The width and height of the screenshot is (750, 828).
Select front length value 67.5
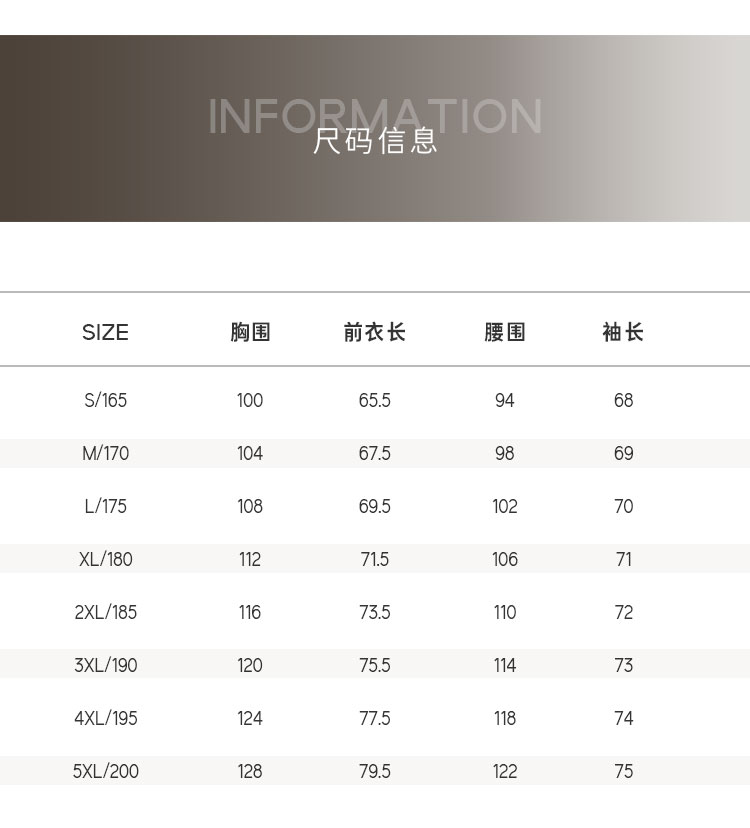(374, 454)
